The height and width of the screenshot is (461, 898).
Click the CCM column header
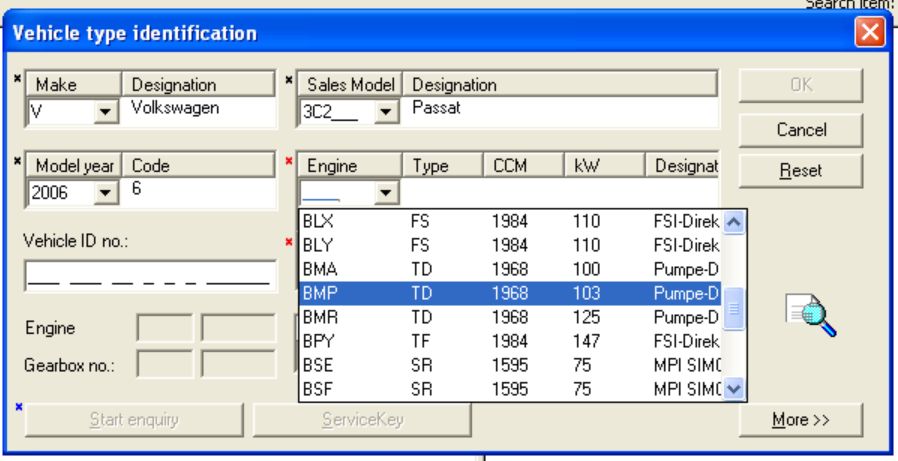pyautogui.click(x=523, y=166)
